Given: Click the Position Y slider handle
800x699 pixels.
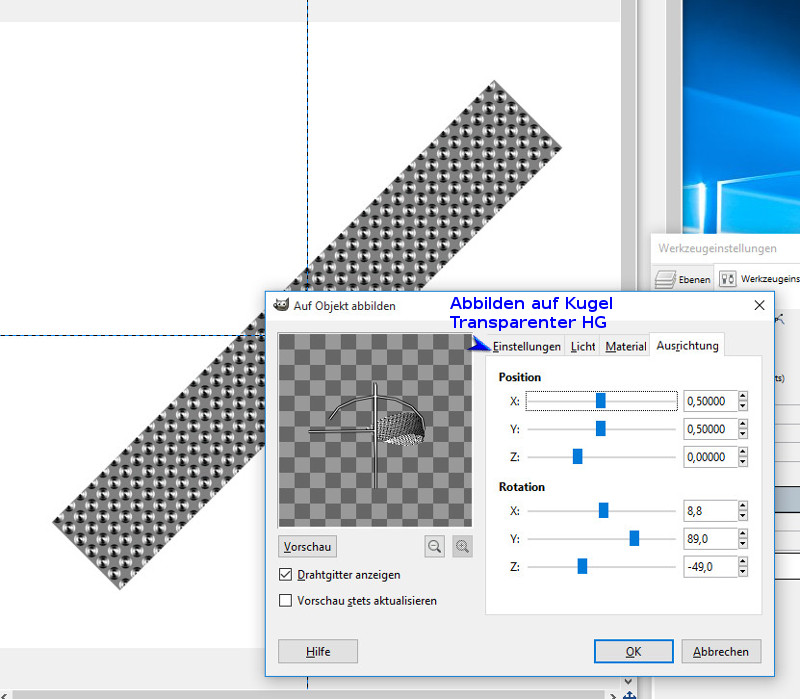Looking at the screenshot, I should tap(601, 429).
